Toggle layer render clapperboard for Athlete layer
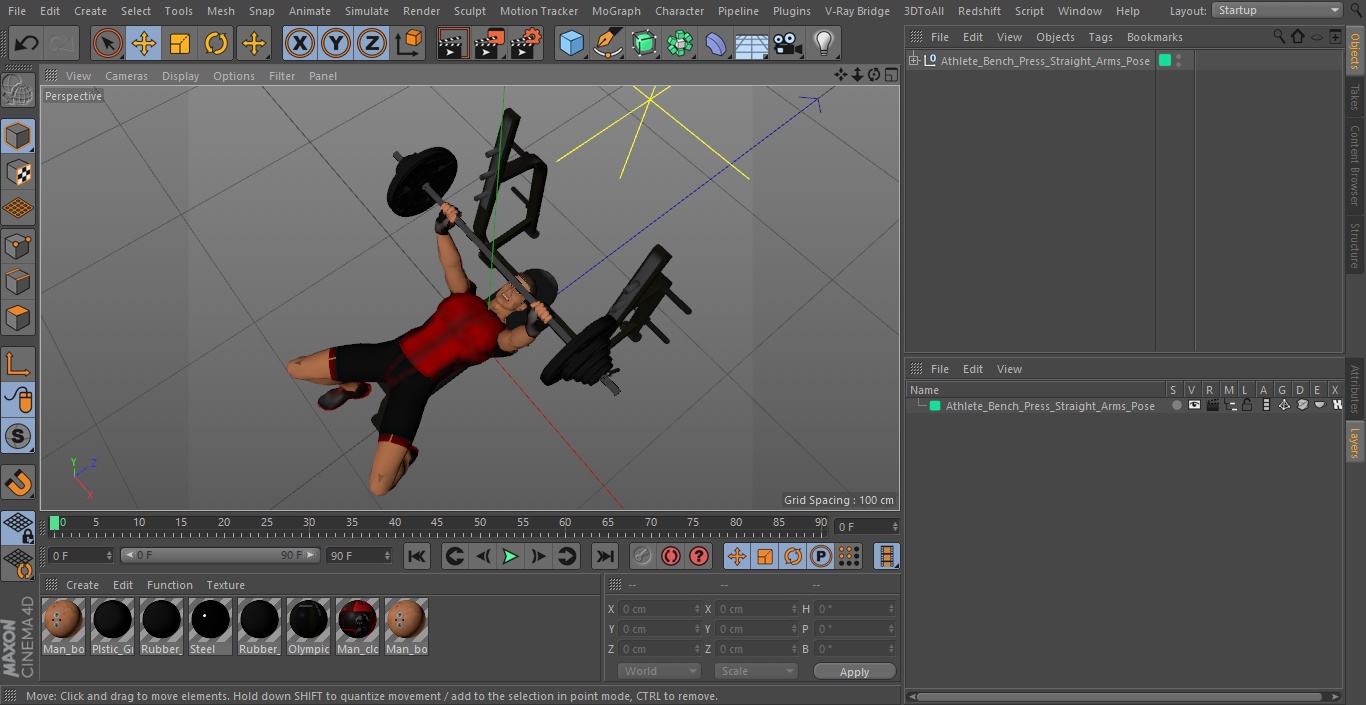 point(1212,406)
